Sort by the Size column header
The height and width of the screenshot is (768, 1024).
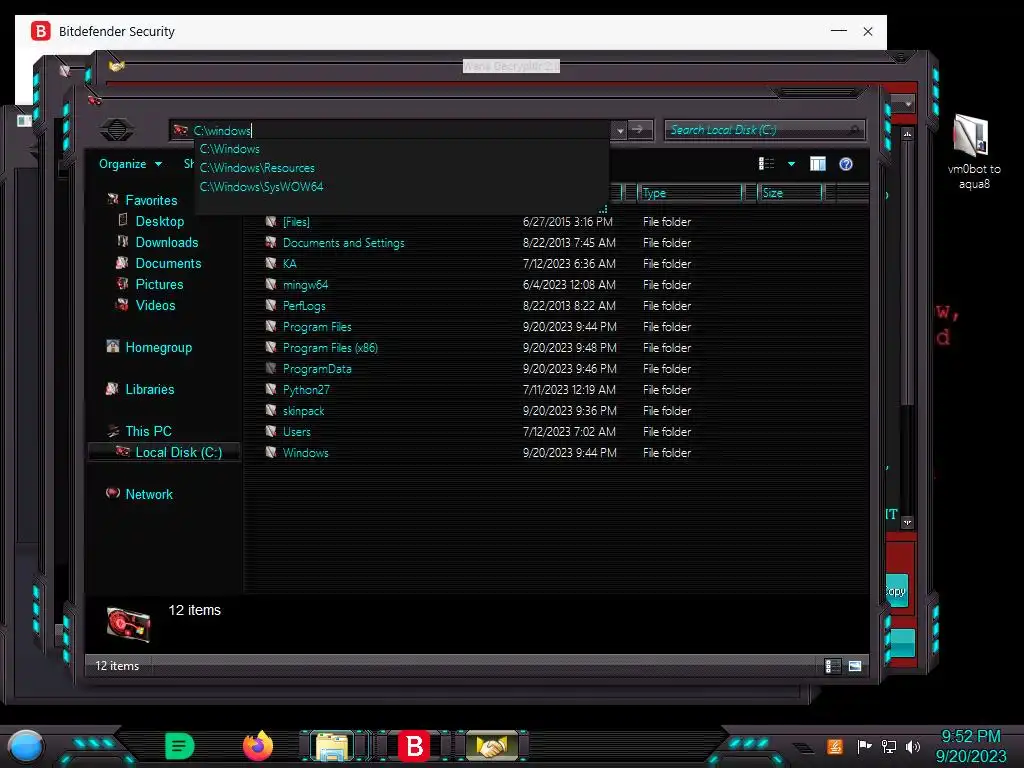pos(790,193)
